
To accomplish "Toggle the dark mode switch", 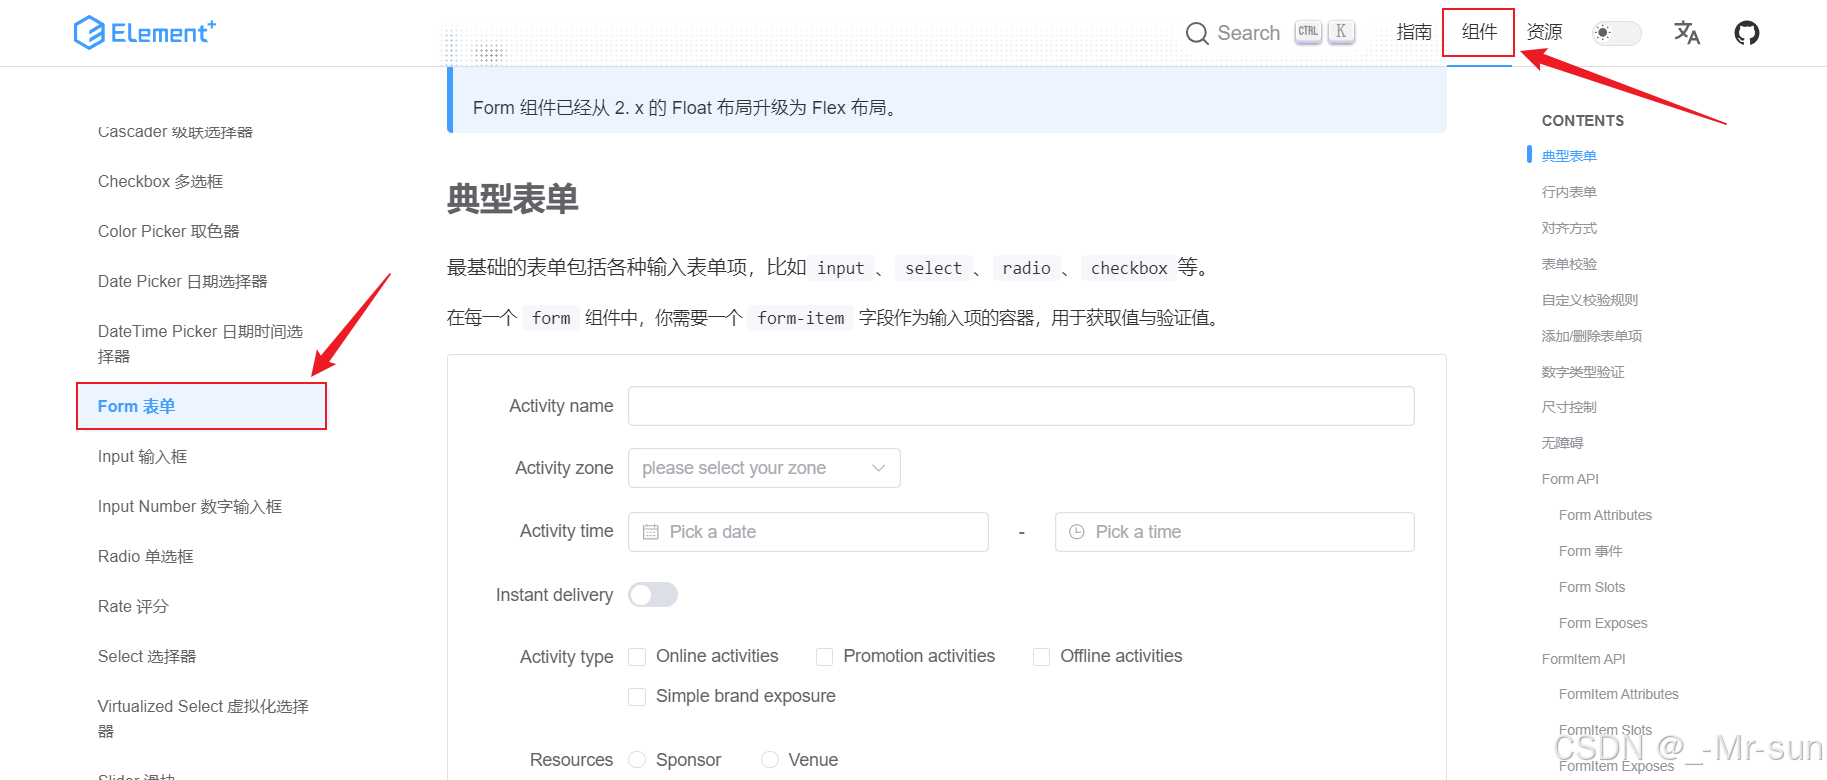I will point(1617,33).
